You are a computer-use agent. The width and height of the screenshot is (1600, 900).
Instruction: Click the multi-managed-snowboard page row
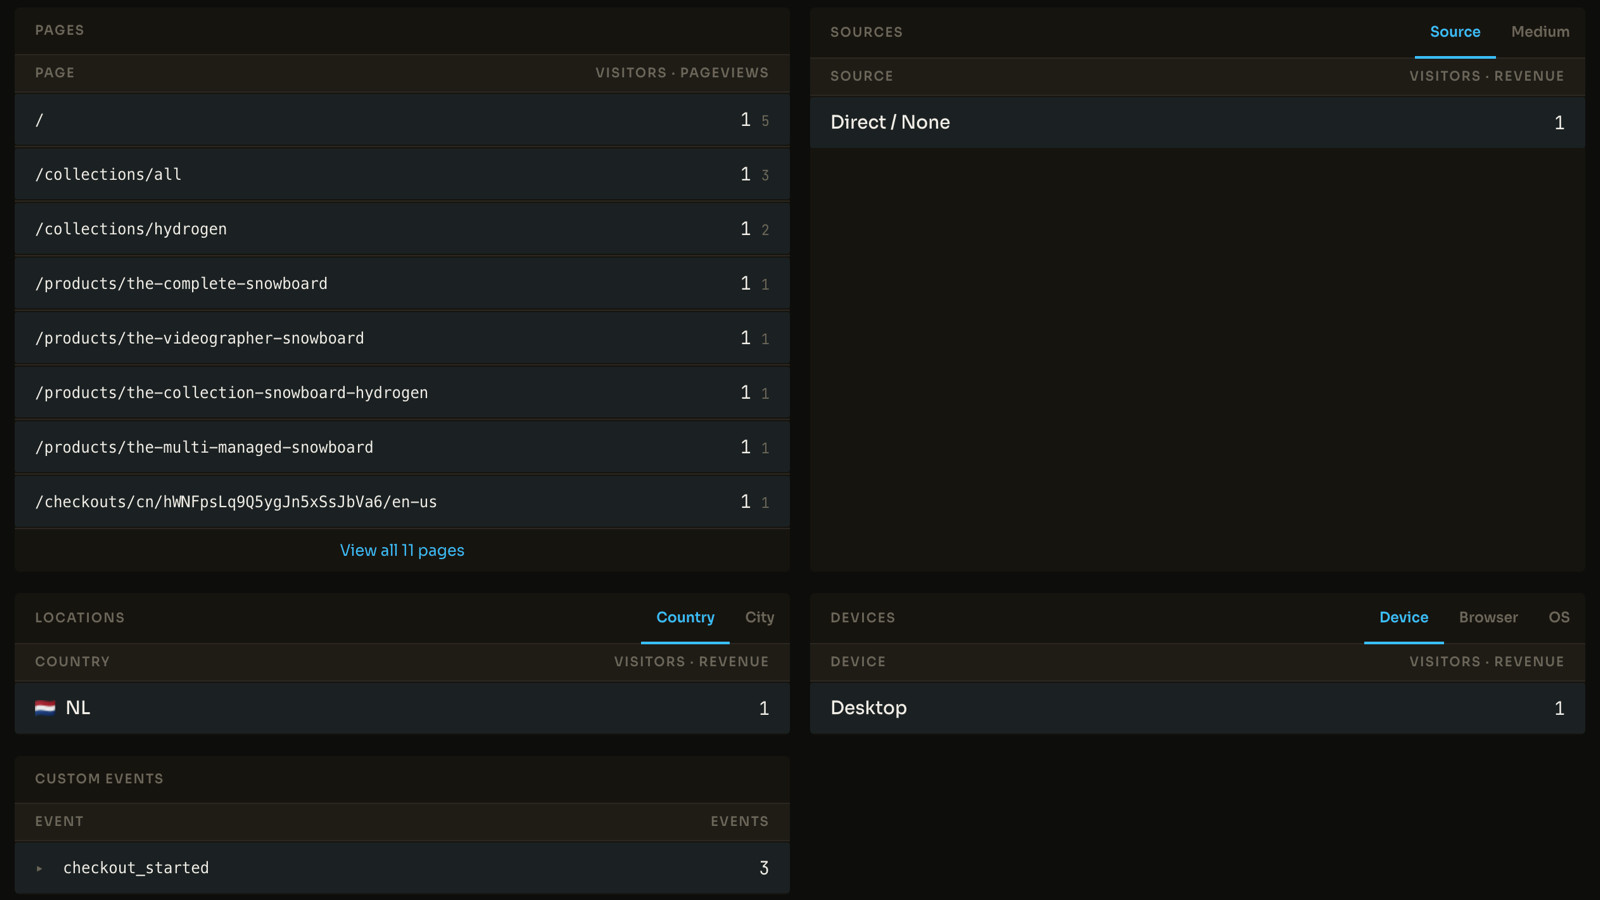click(x=402, y=447)
